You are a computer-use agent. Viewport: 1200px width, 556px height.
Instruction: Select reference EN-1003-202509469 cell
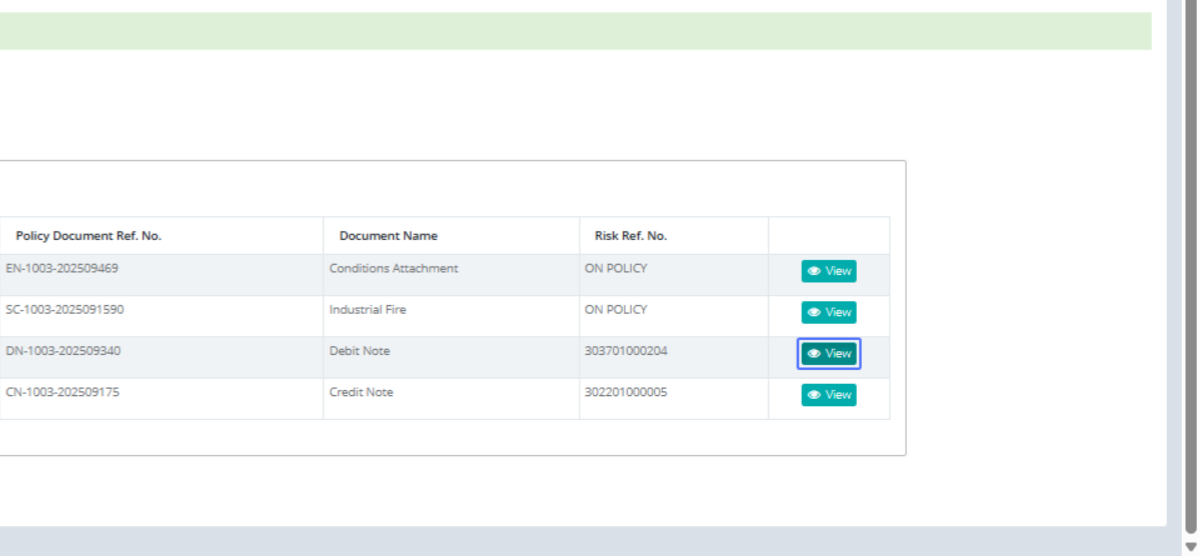62,268
